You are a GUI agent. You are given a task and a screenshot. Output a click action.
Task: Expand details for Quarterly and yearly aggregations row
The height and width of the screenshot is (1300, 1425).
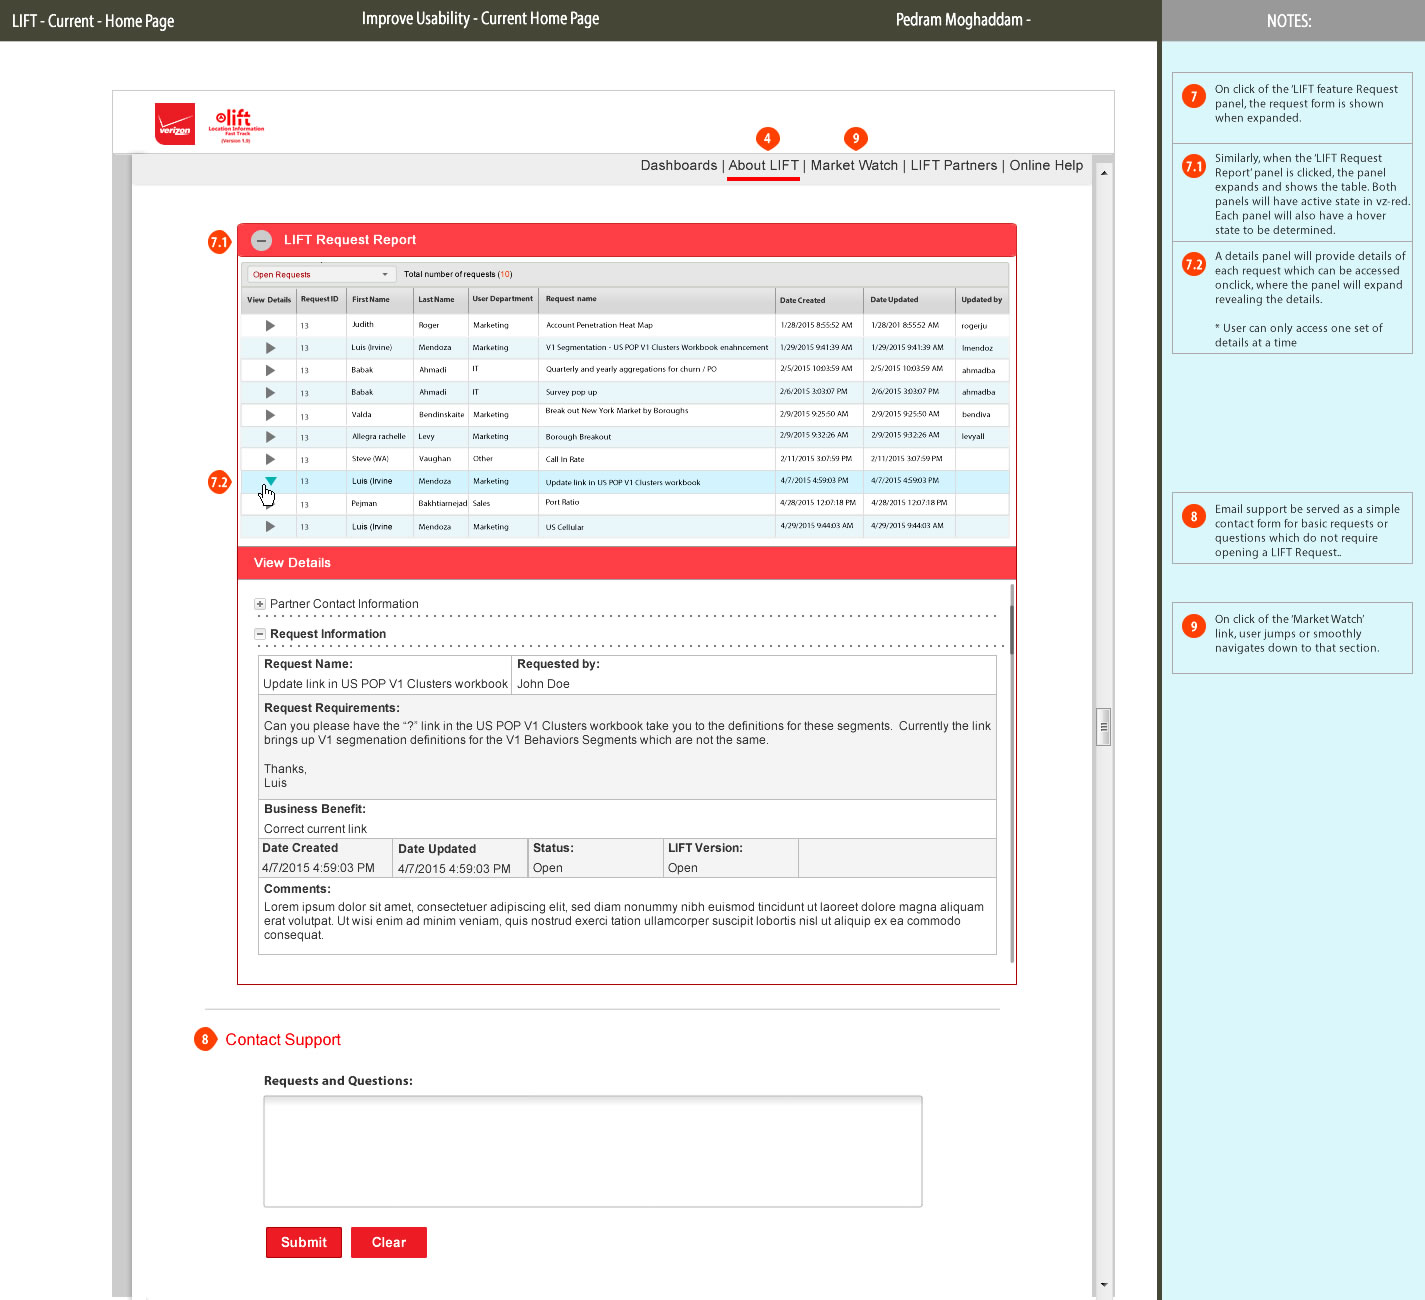[x=269, y=370]
